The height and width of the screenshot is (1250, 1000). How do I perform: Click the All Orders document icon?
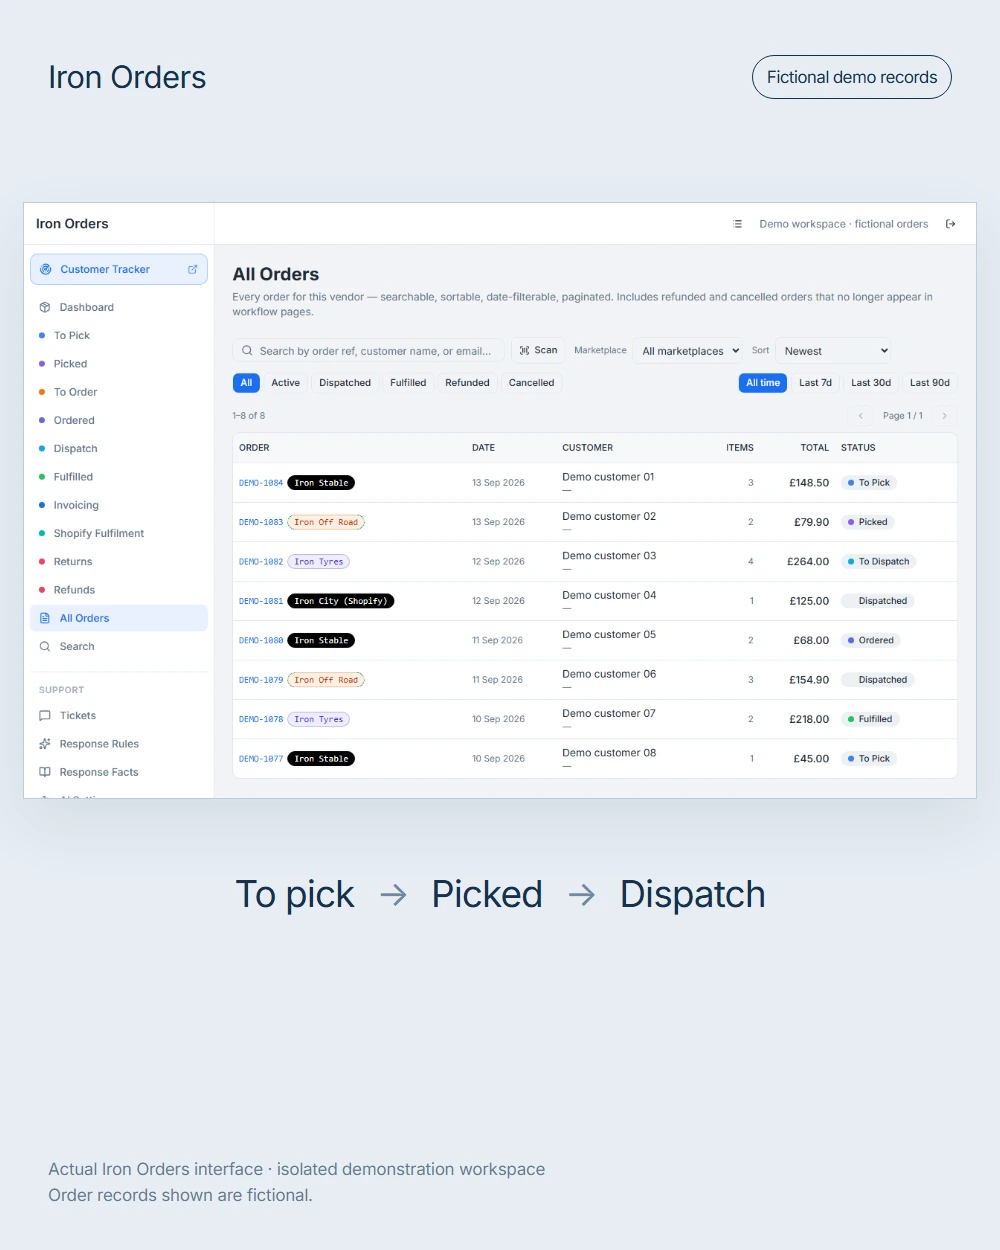pyautogui.click(x=44, y=618)
